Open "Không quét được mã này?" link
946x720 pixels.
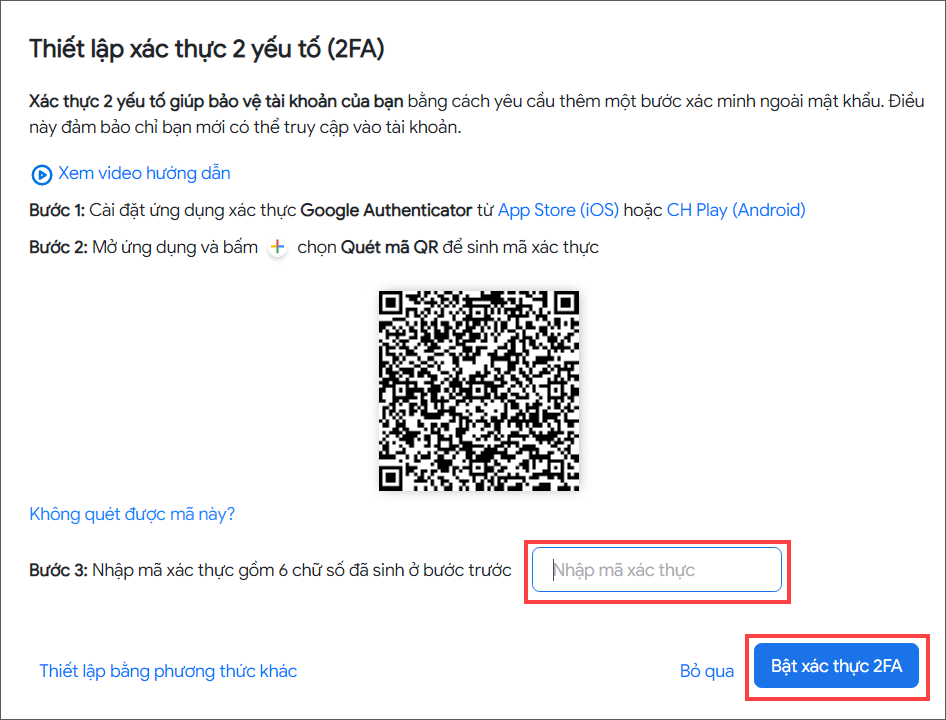pyautogui.click(x=132, y=514)
